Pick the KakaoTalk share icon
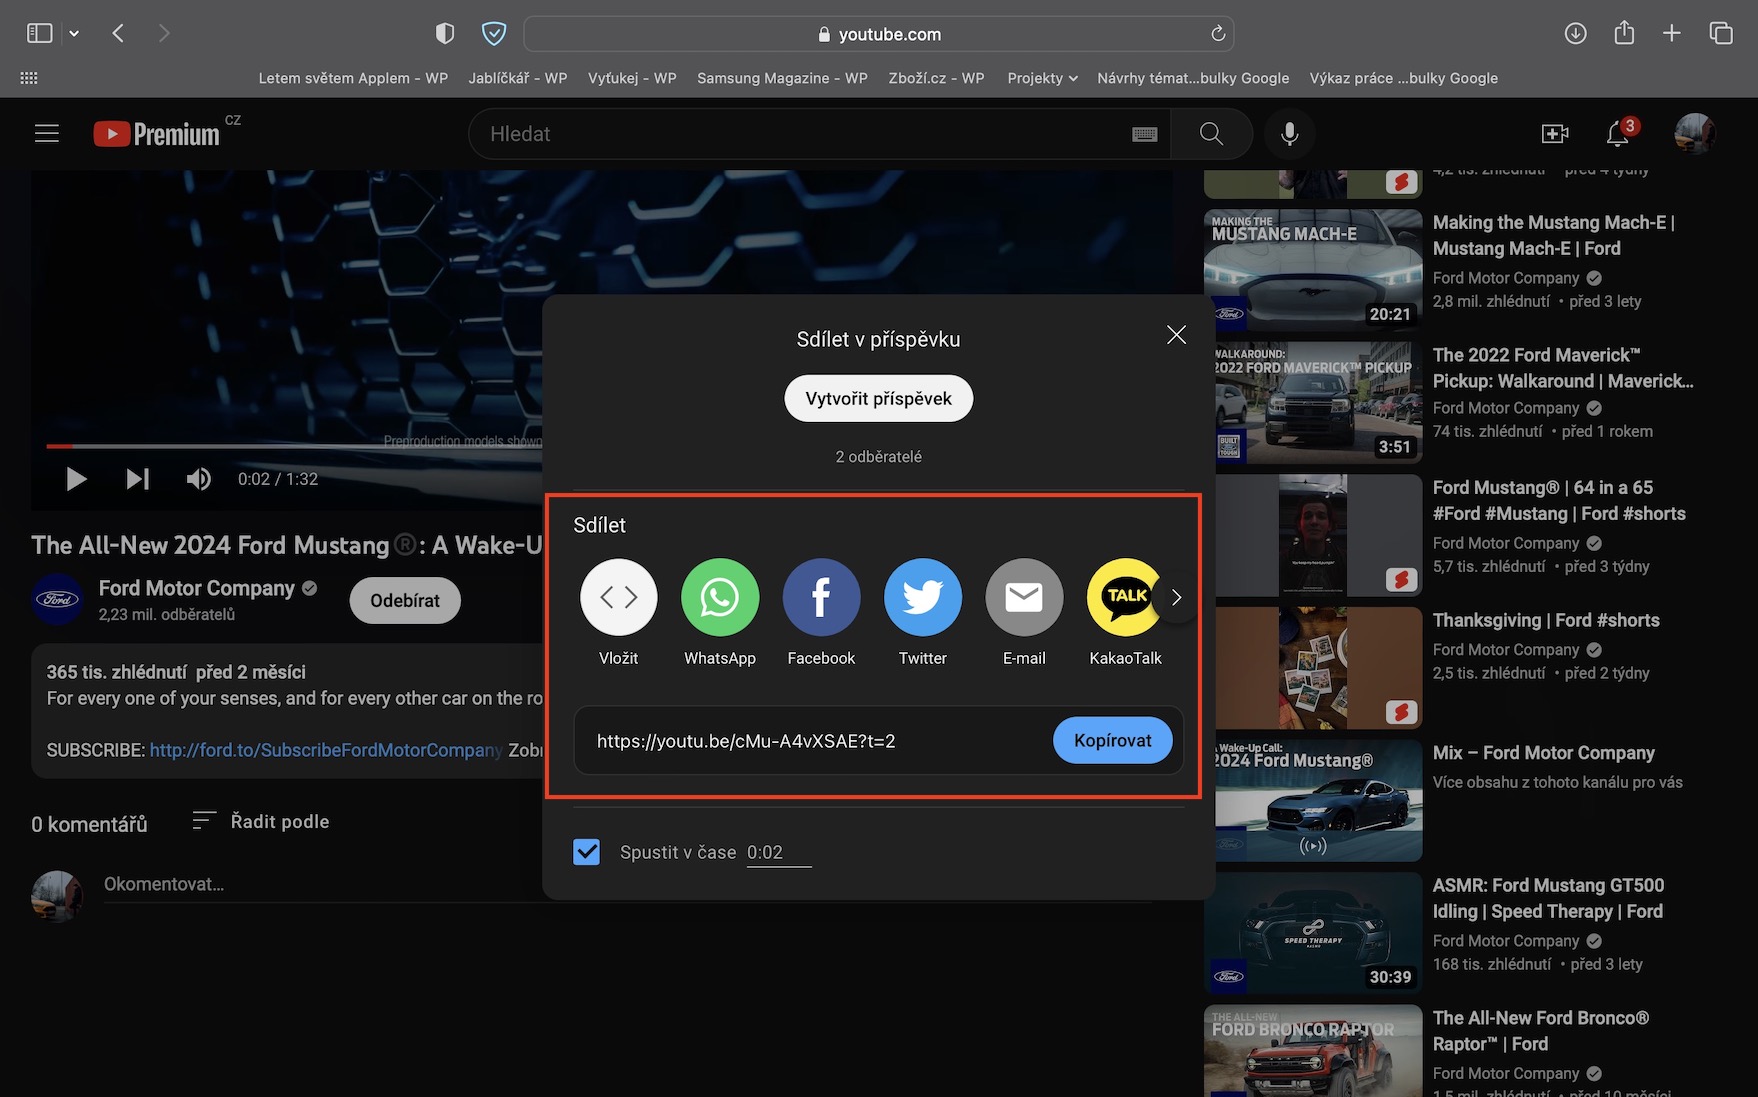The image size is (1758, 1097). pyautogui.click(x=1125, y=597)
